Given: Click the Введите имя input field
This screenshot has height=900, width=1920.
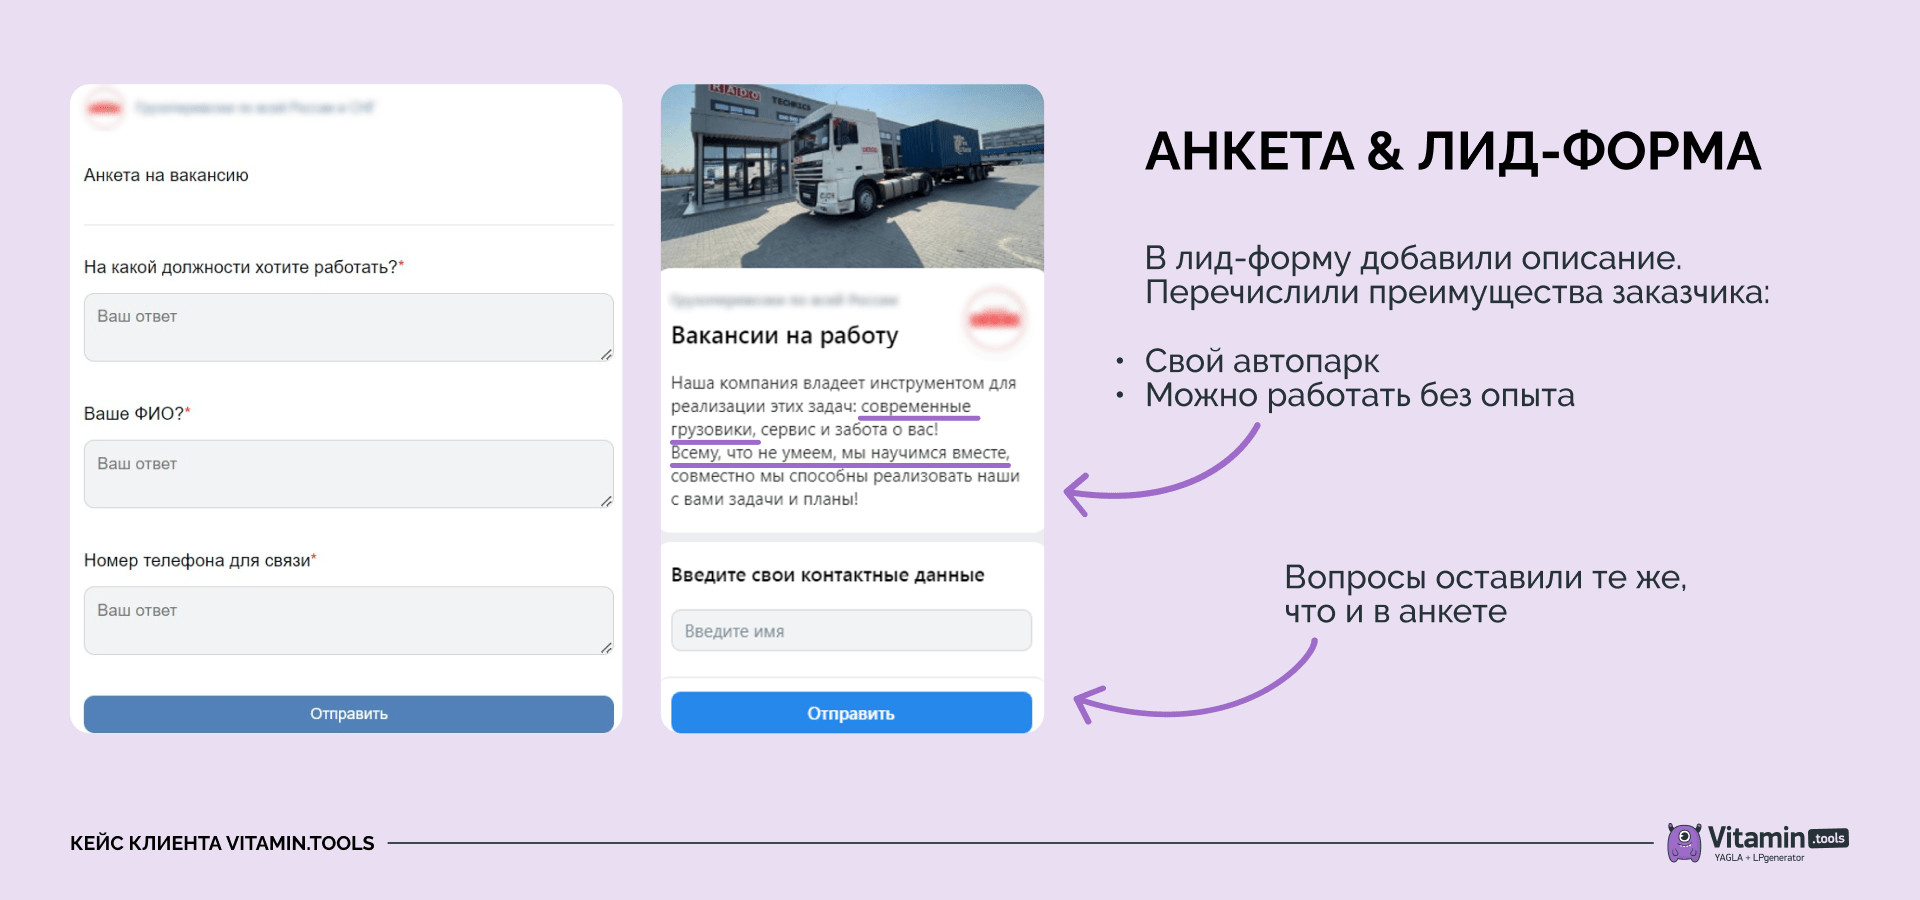Looking at the screenshot, I should pyautogui.click(x=851, y=631).
